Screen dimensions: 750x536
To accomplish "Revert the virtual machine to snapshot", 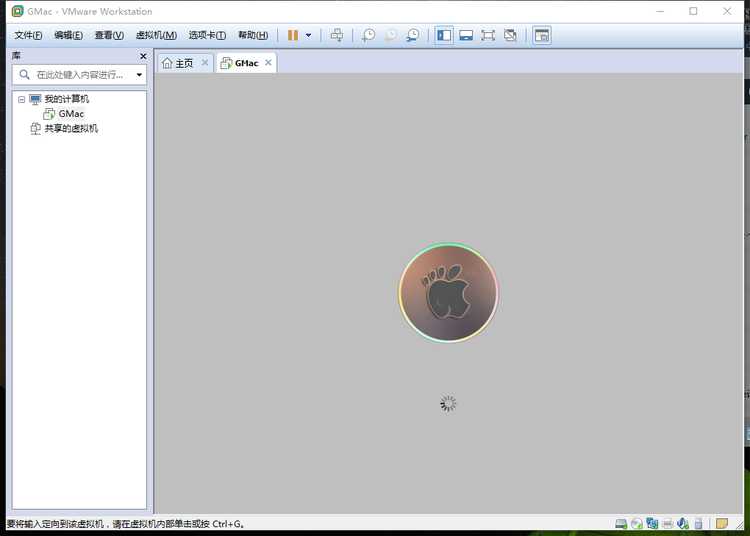I will coord(391,35).
